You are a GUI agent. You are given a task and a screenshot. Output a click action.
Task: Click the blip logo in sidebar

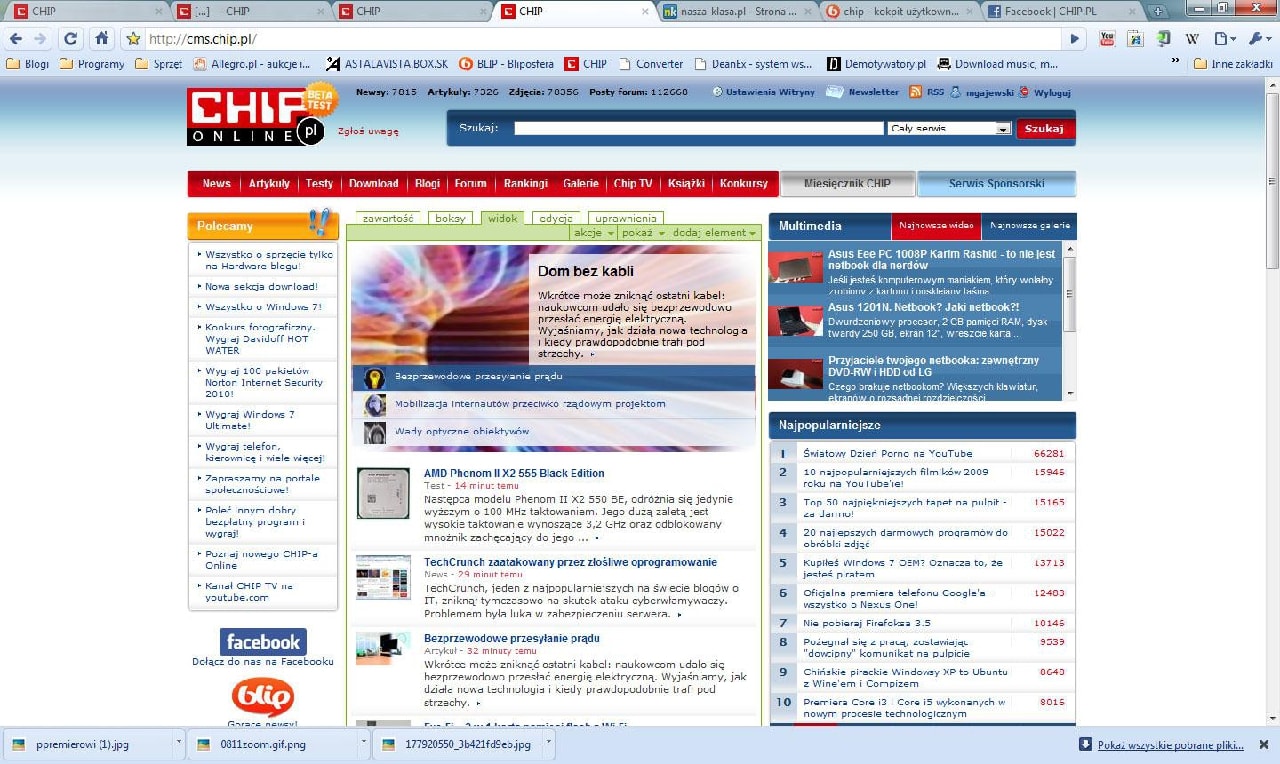click(x=263, y=696)
